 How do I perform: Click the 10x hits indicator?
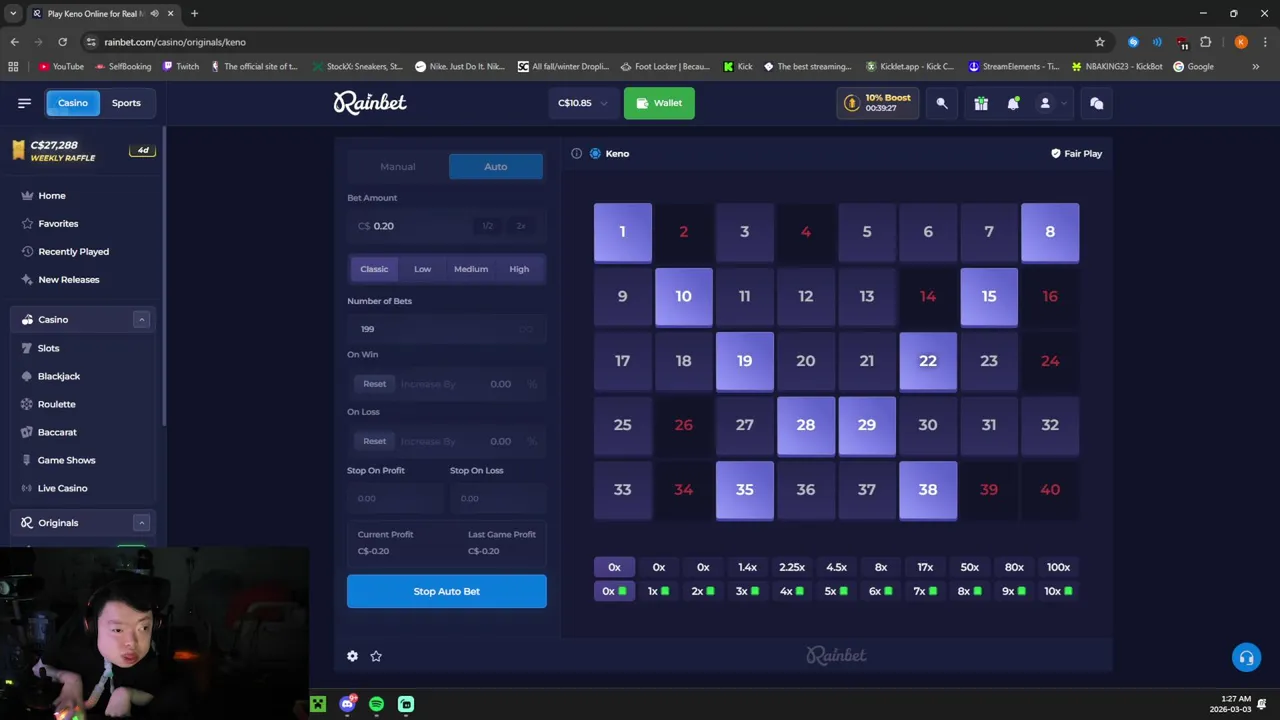1058,591
